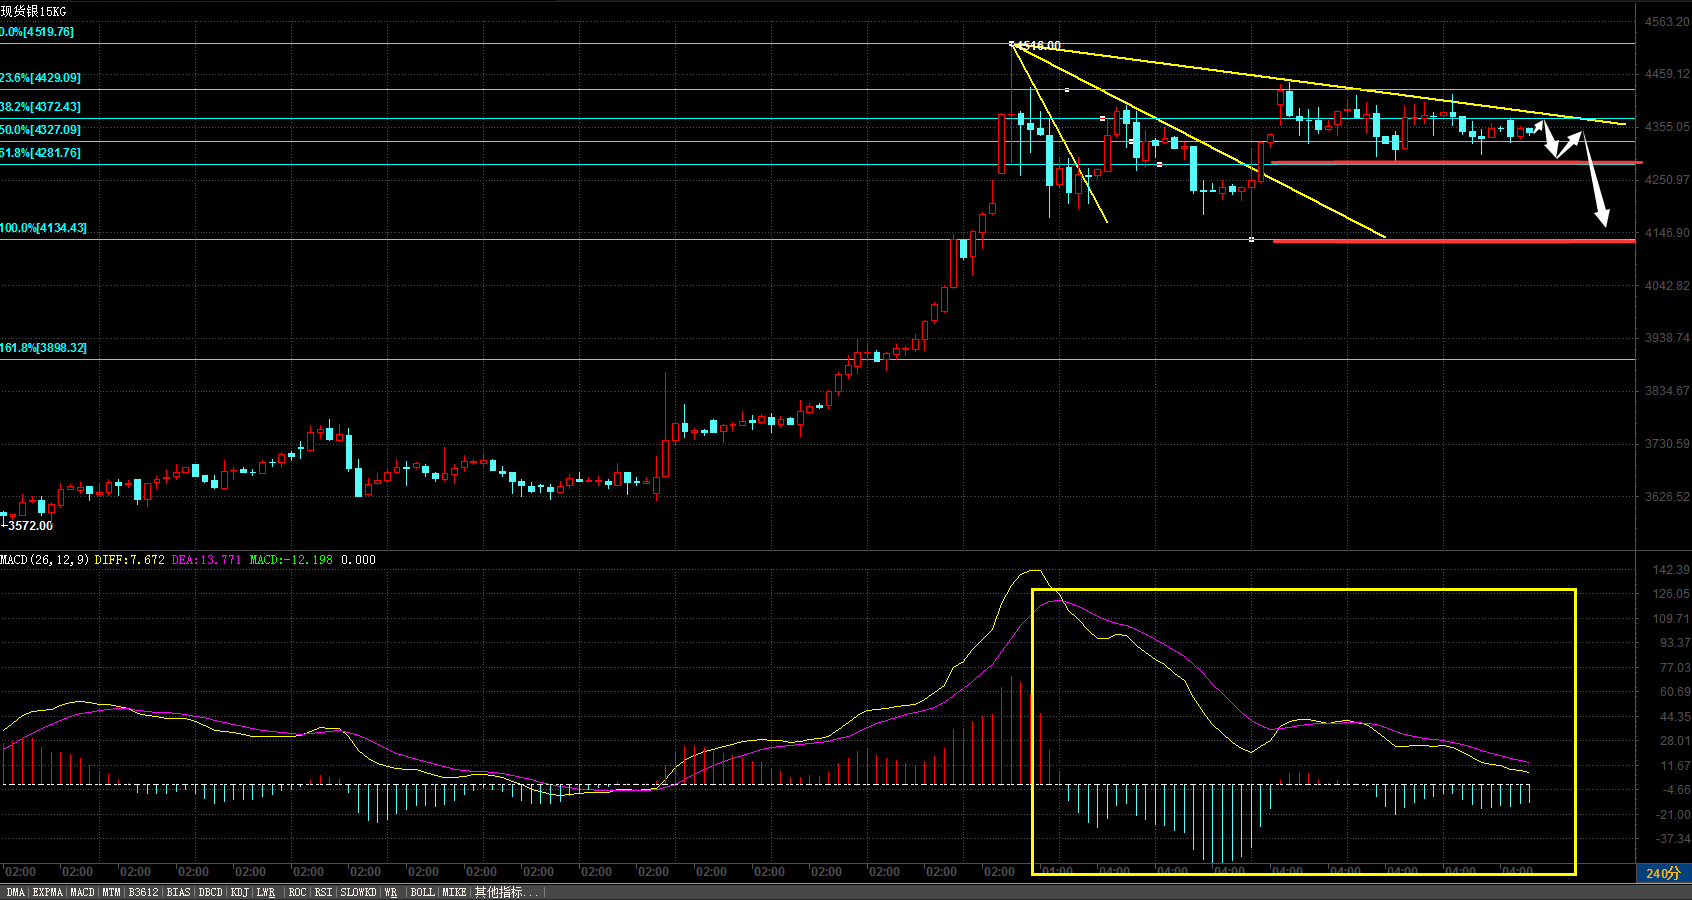This screenshot has height=900, width=1692.
Task: Click the MACD(26,12,9) parameter label
Action: click(44, 560)
